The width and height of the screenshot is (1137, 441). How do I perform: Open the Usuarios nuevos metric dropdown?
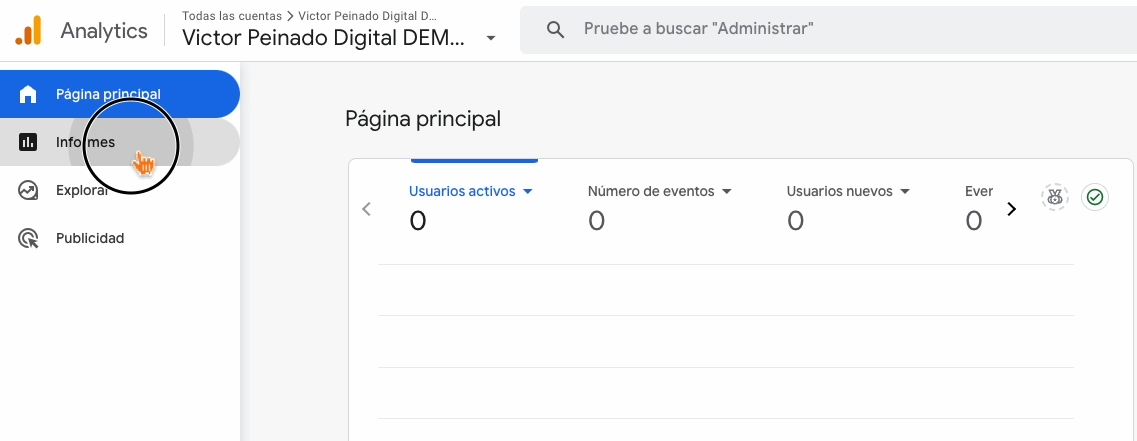coord(904,191)
